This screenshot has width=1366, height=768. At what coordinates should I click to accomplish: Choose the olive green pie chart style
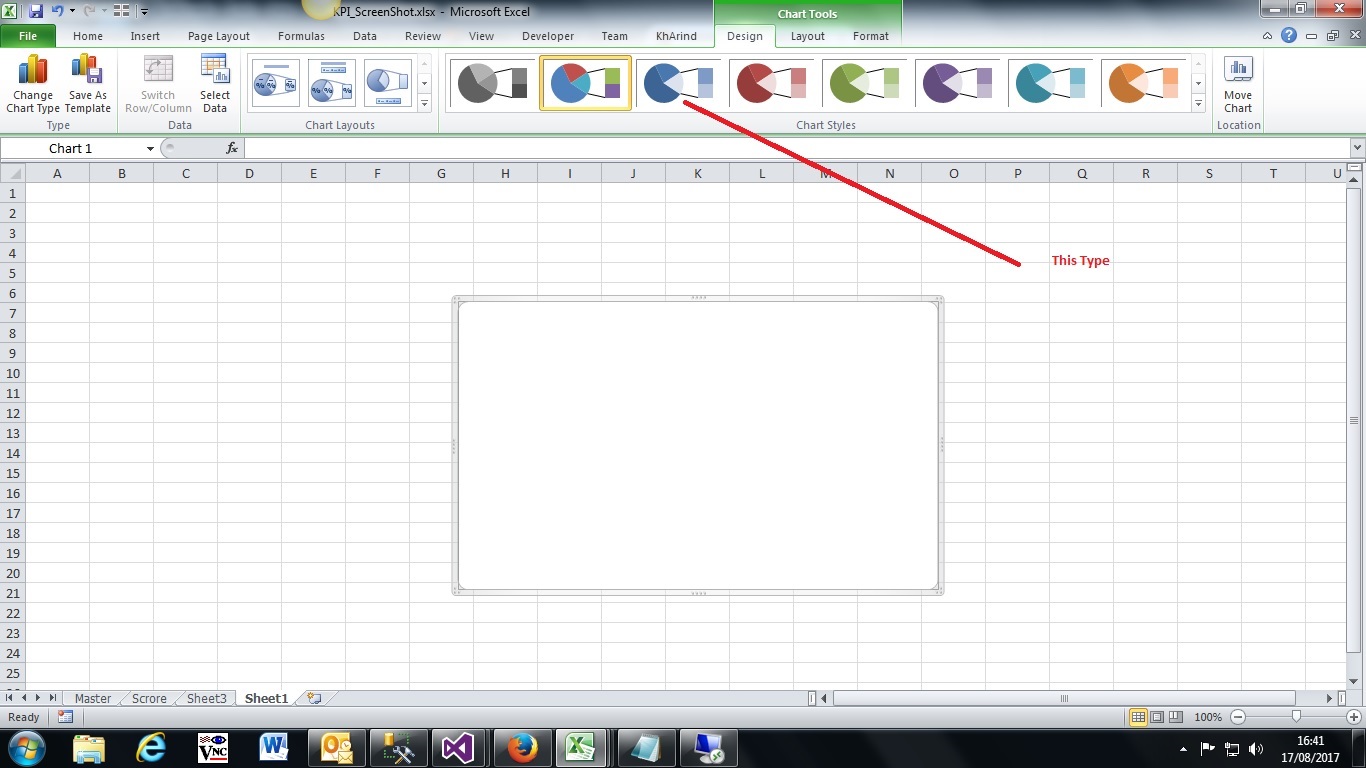864,83
